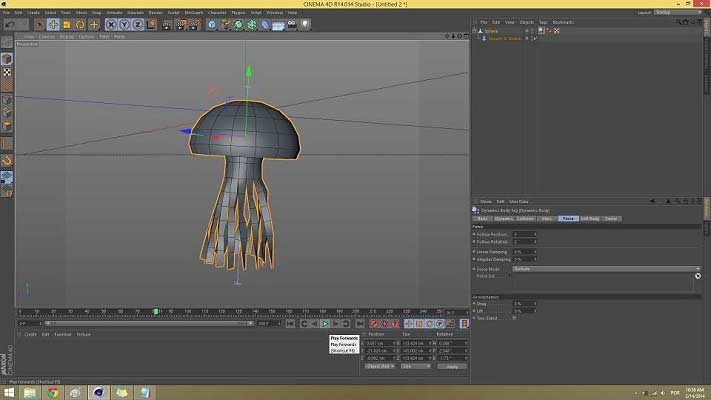Switch to the Soft Body tab
The width and height of the screenshot is (711, 400).
[x=588, y=218]
